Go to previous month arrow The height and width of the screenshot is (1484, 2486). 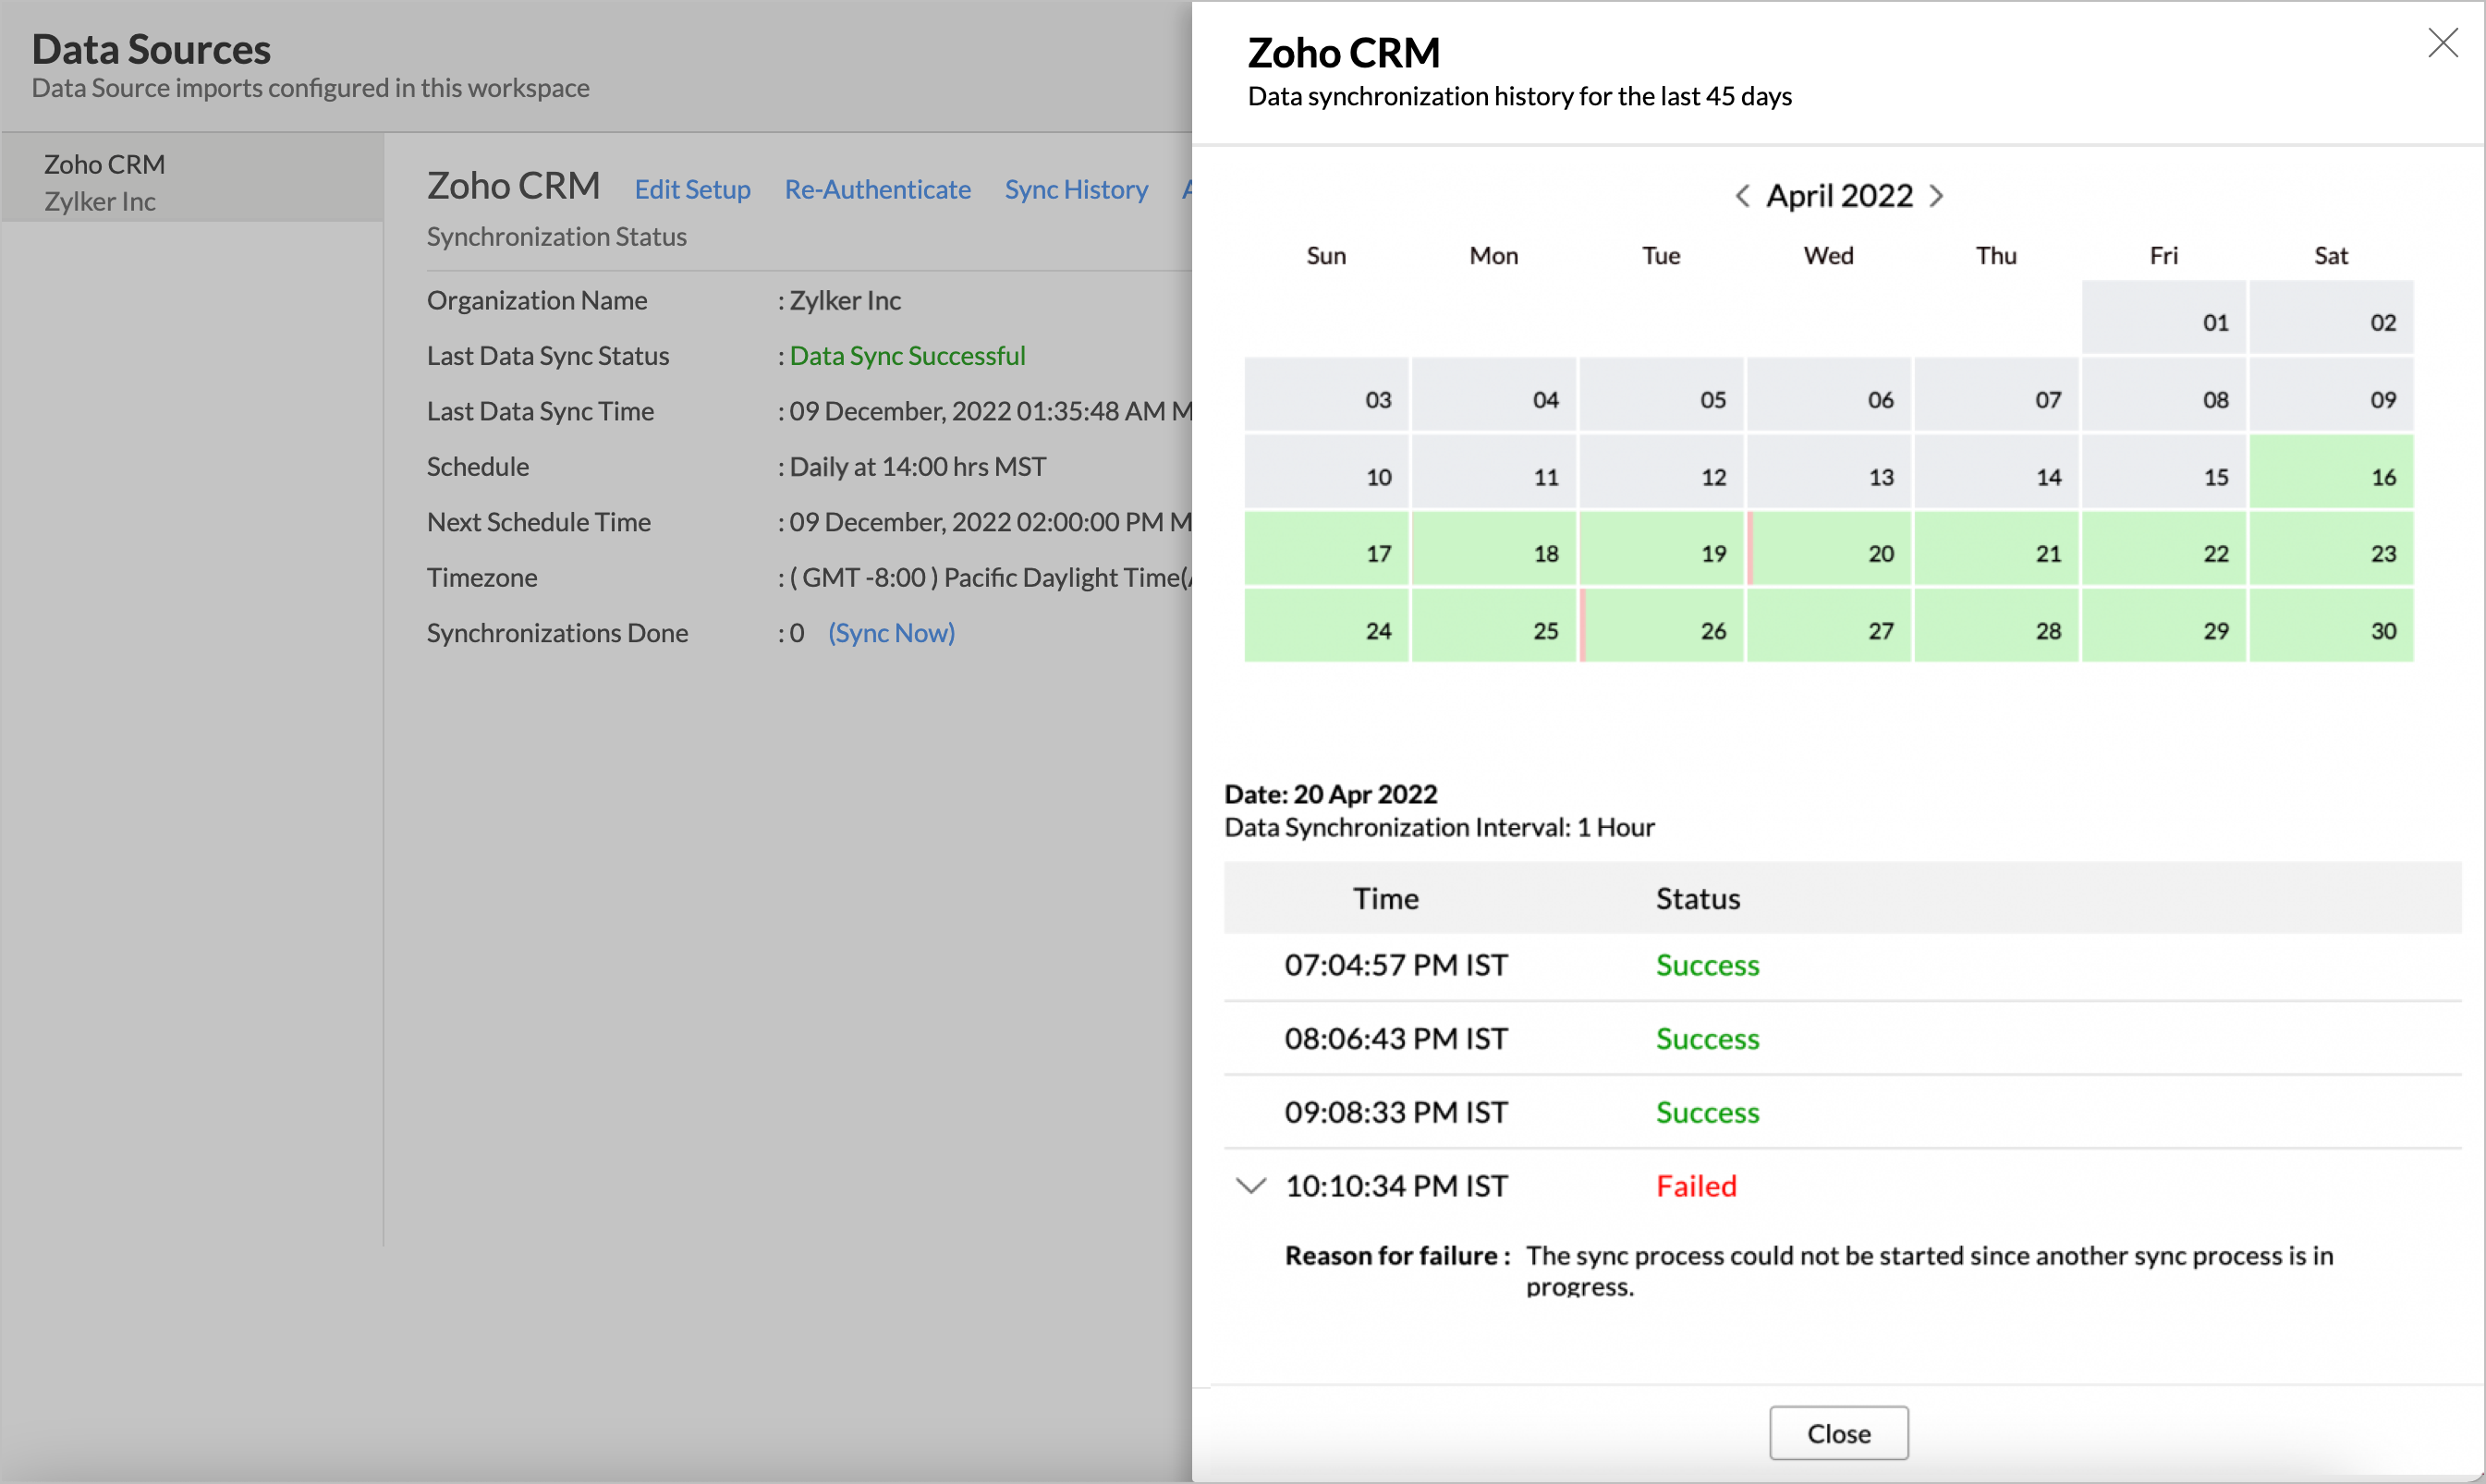pos(1742,195)
